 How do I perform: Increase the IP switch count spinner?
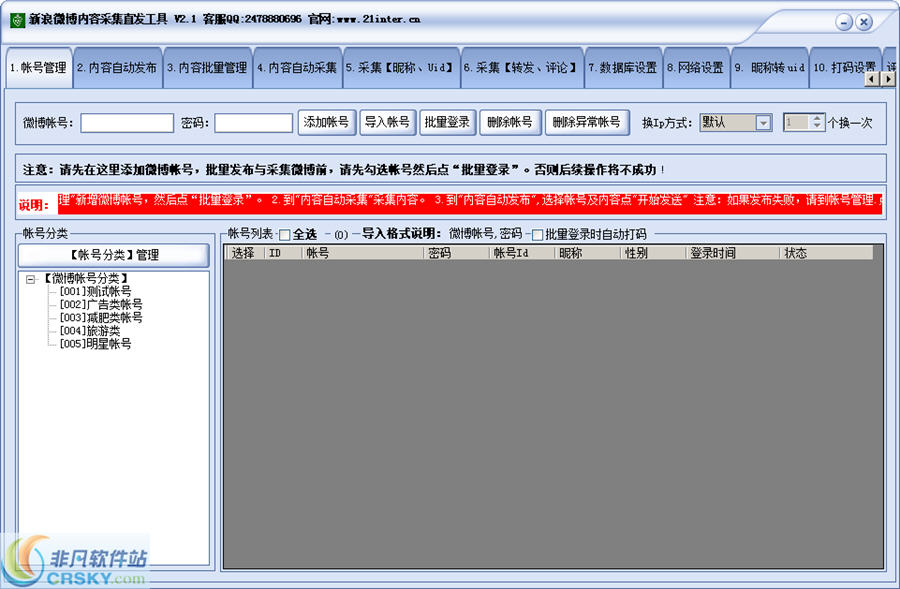(x=817, y=118)
